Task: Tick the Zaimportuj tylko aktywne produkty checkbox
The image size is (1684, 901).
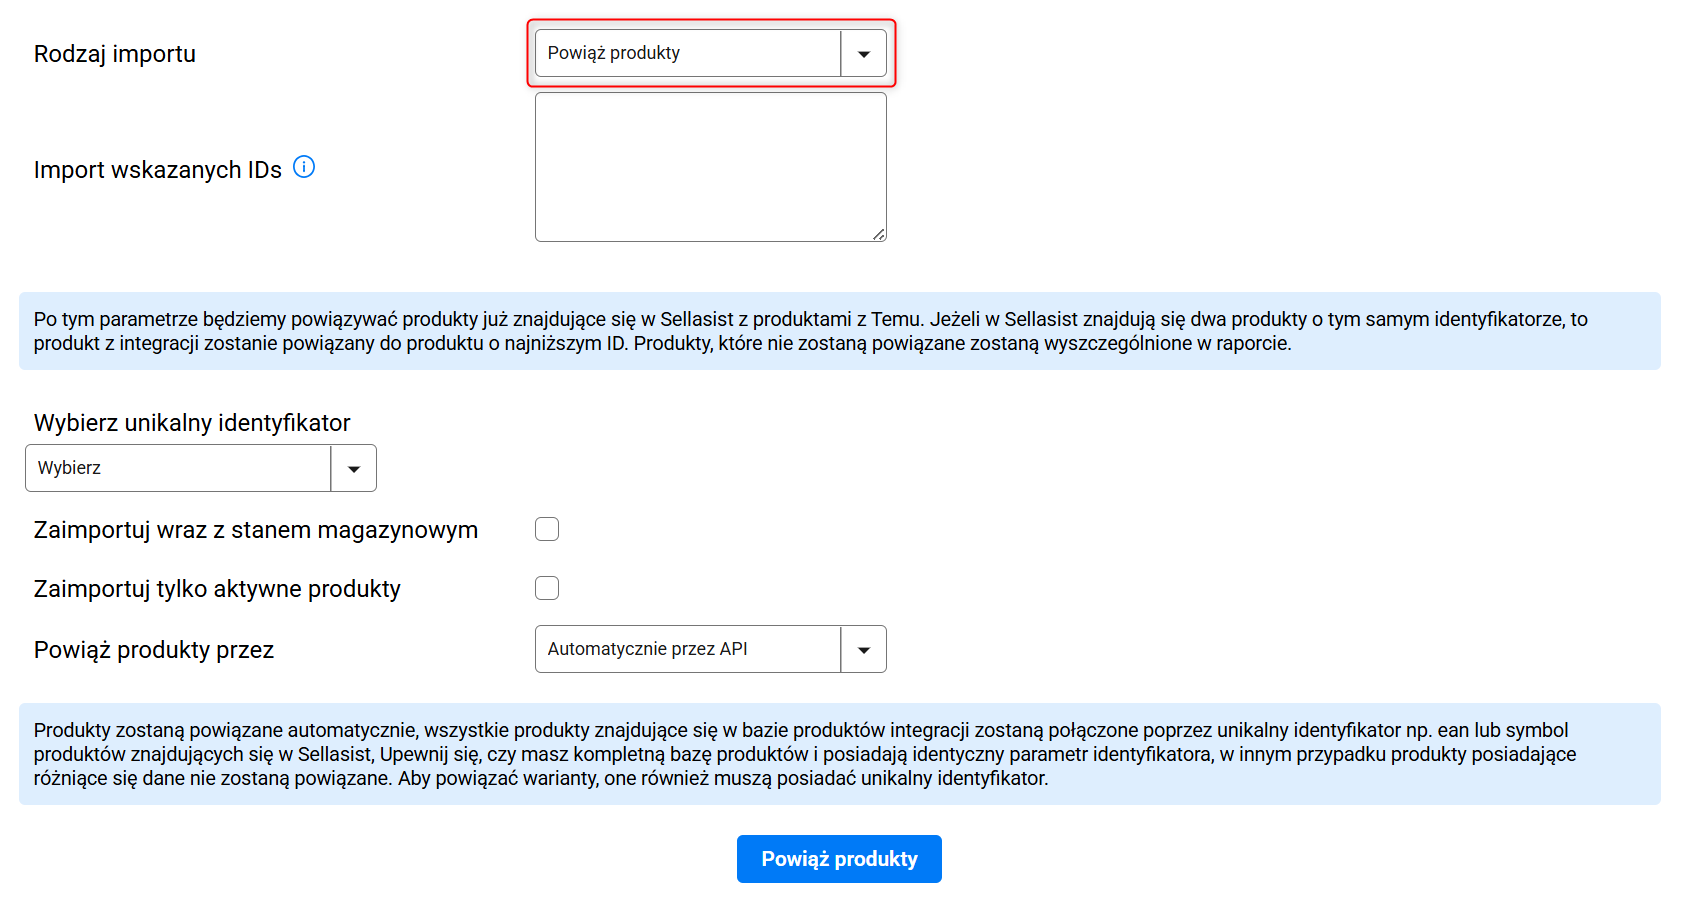Action: coord(547,588)
